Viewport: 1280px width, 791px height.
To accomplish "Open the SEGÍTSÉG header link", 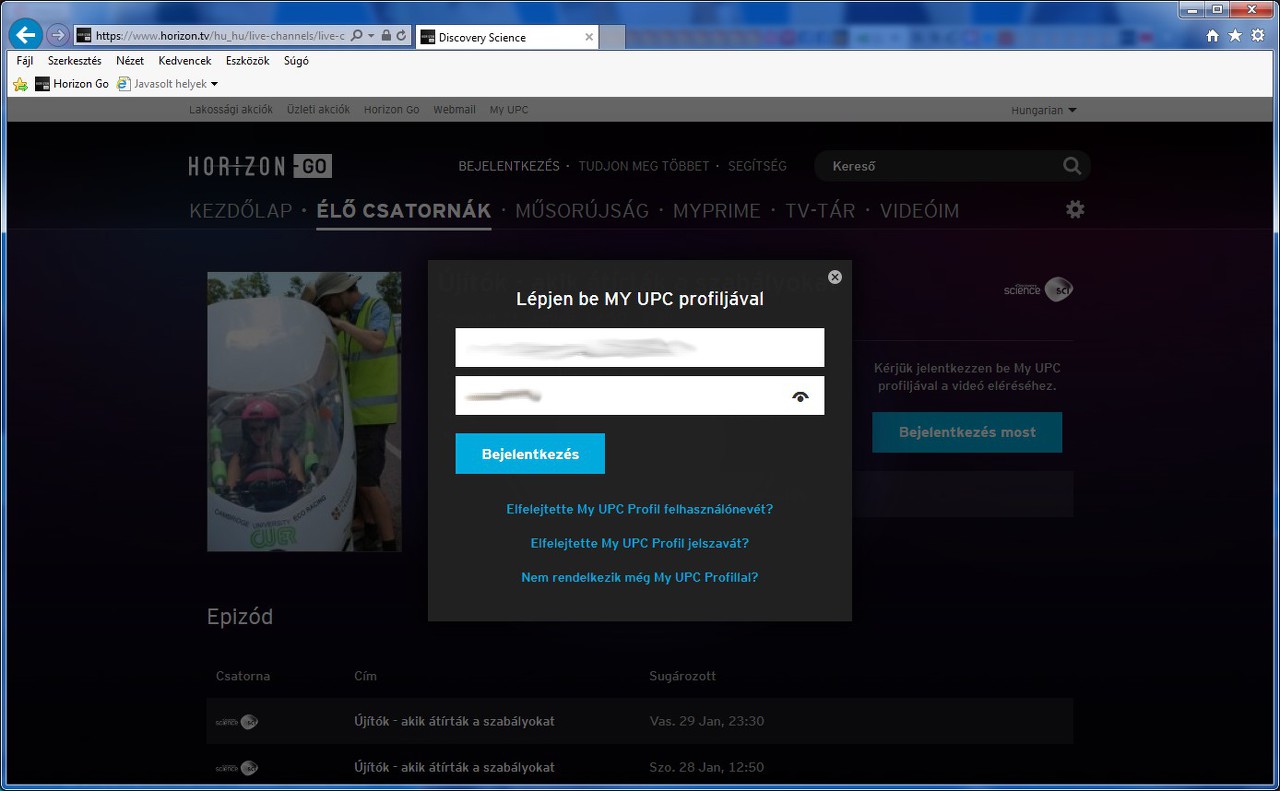I will [x=757, y=166].
